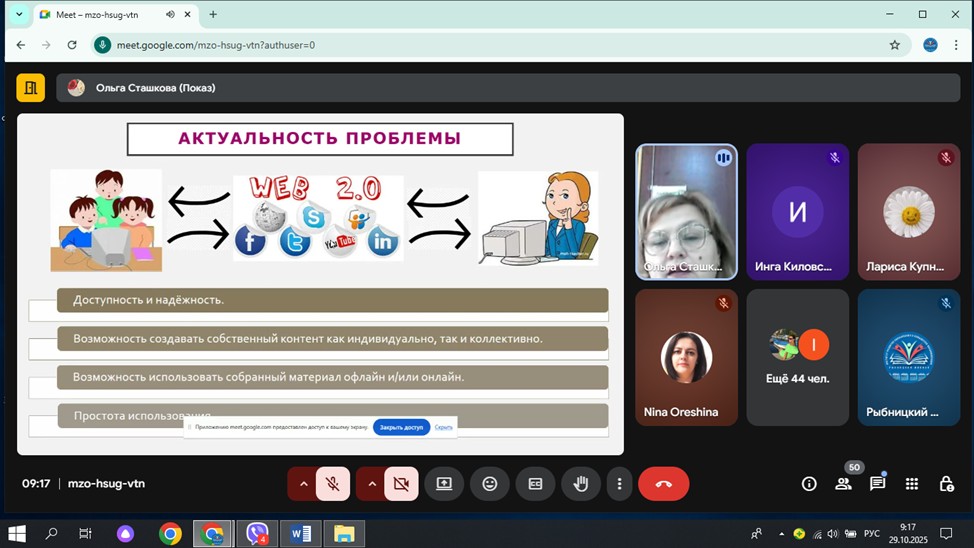Click the 'Закрыть доступ' stop sharing button
The width and height of the screenshot is (974, 548).
pos(401,427)
